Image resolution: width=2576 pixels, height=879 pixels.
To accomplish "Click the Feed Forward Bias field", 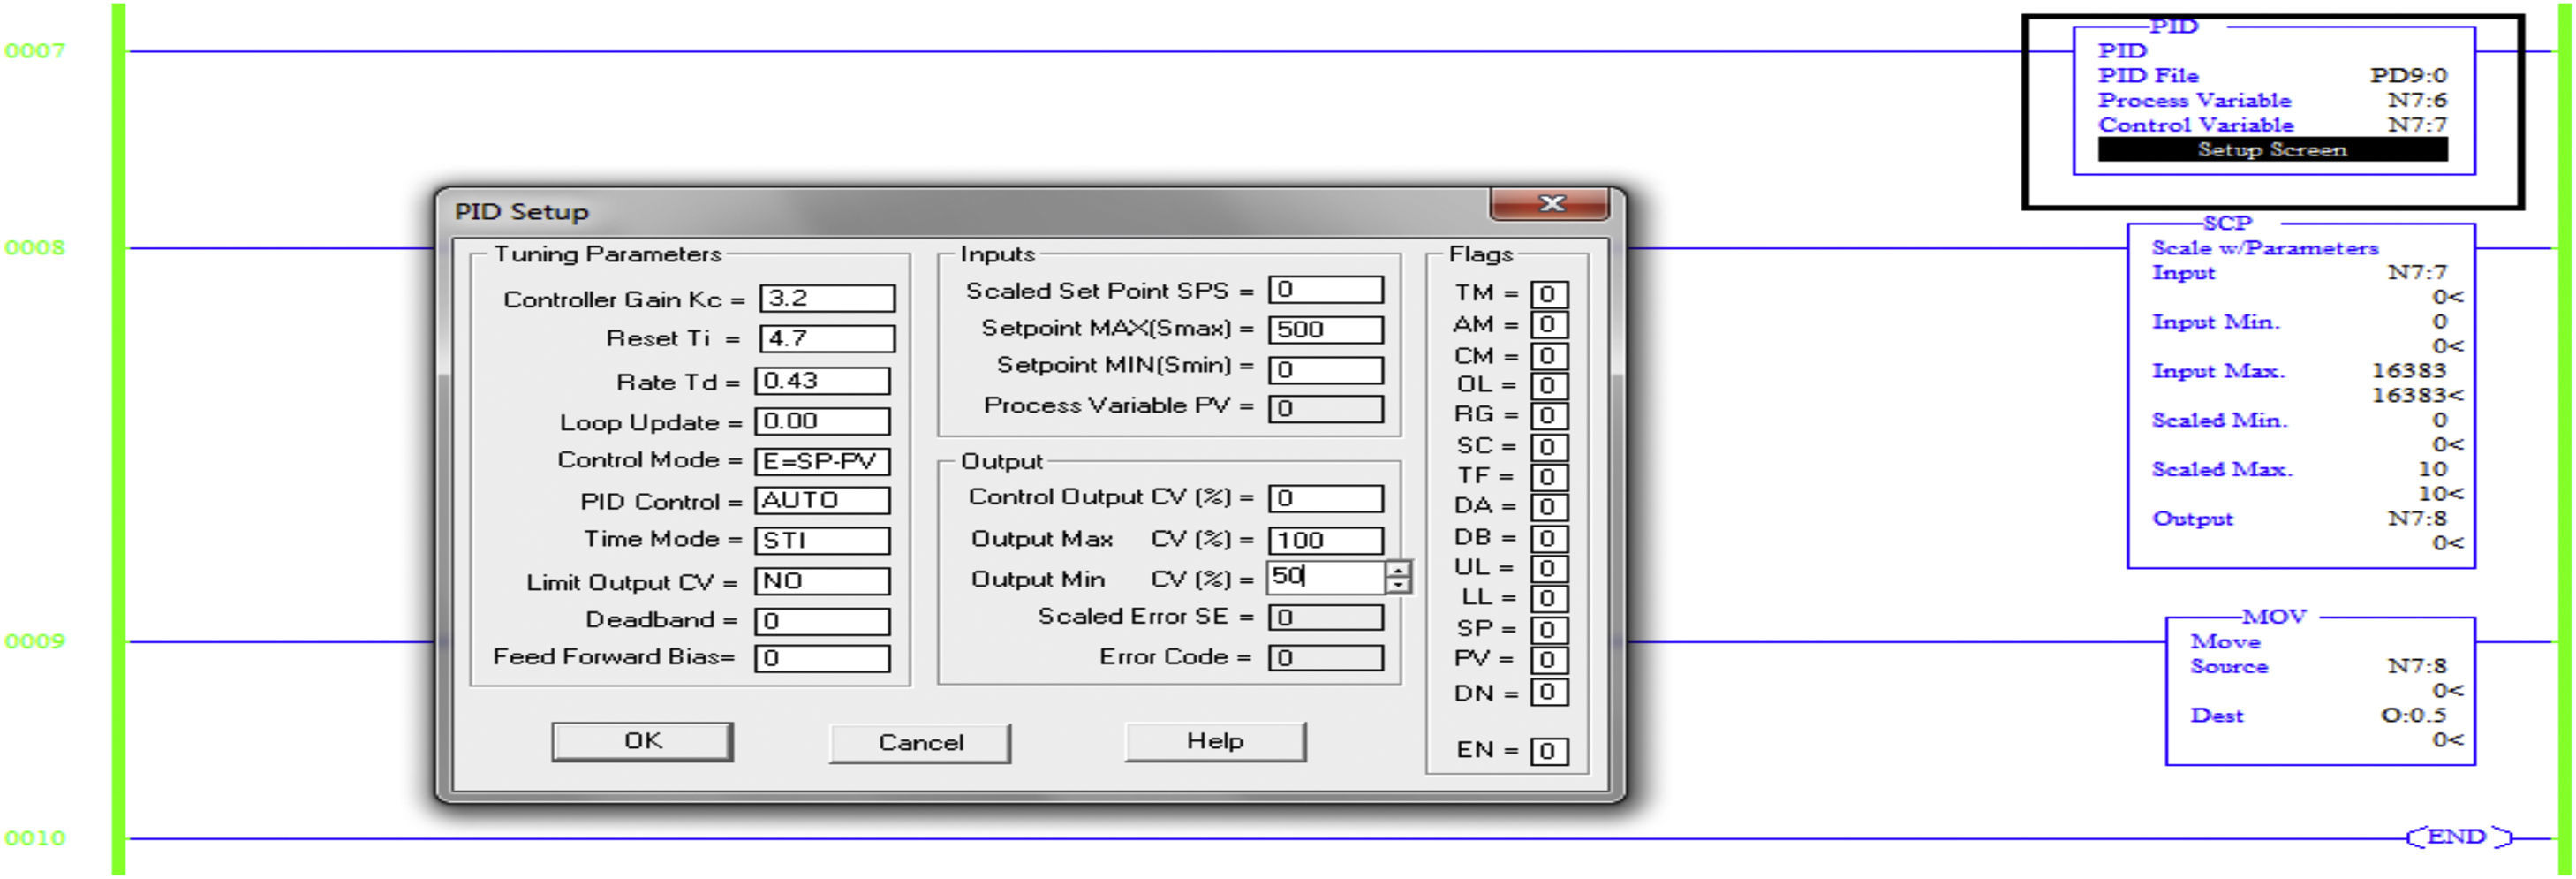I will click(x=822, y=659).
